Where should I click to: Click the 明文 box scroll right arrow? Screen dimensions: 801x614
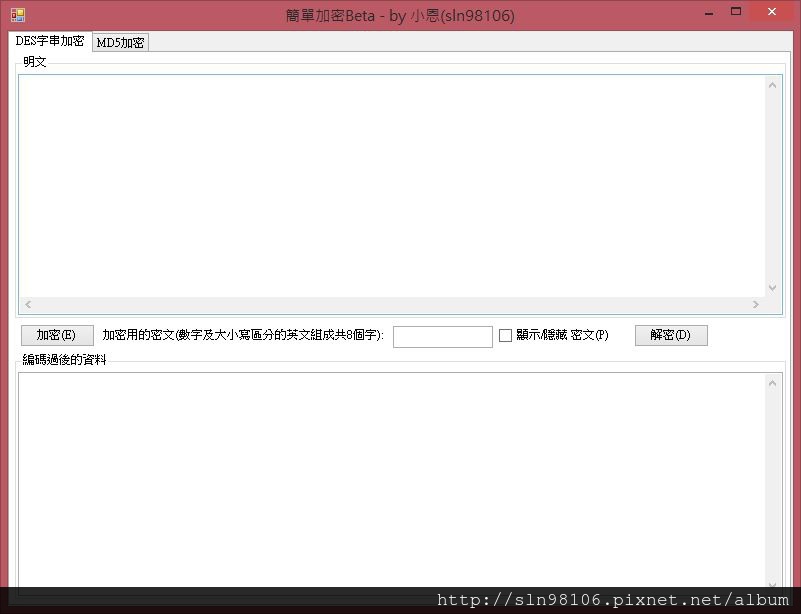756,304
